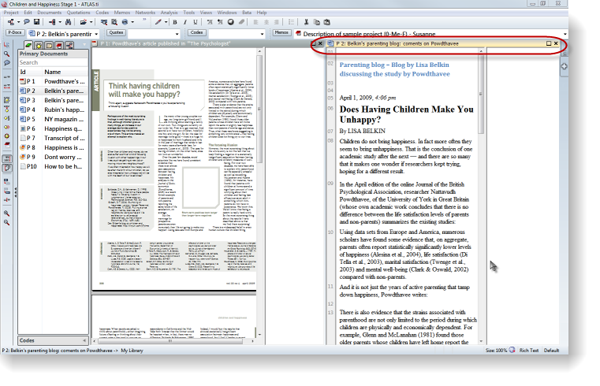Viewport: 600px width, 386px height.
Task: Select P10 How to be h... document
Action: (x=53, y=166)
